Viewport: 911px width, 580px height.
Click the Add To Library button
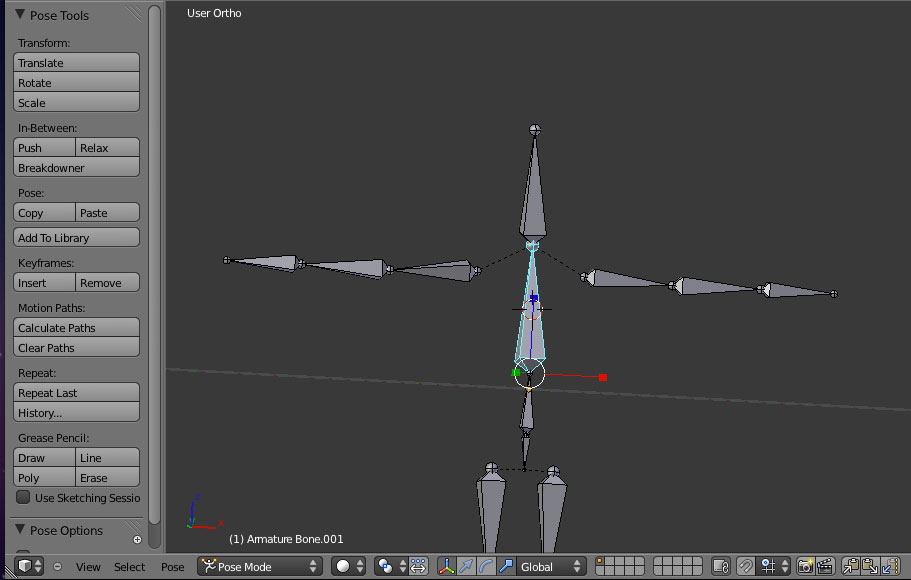[x=77, y=238]
